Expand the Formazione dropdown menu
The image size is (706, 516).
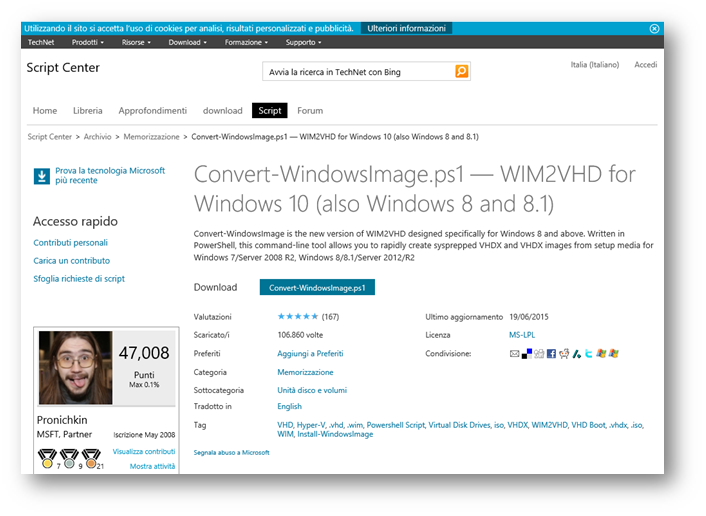click(246, 42)
